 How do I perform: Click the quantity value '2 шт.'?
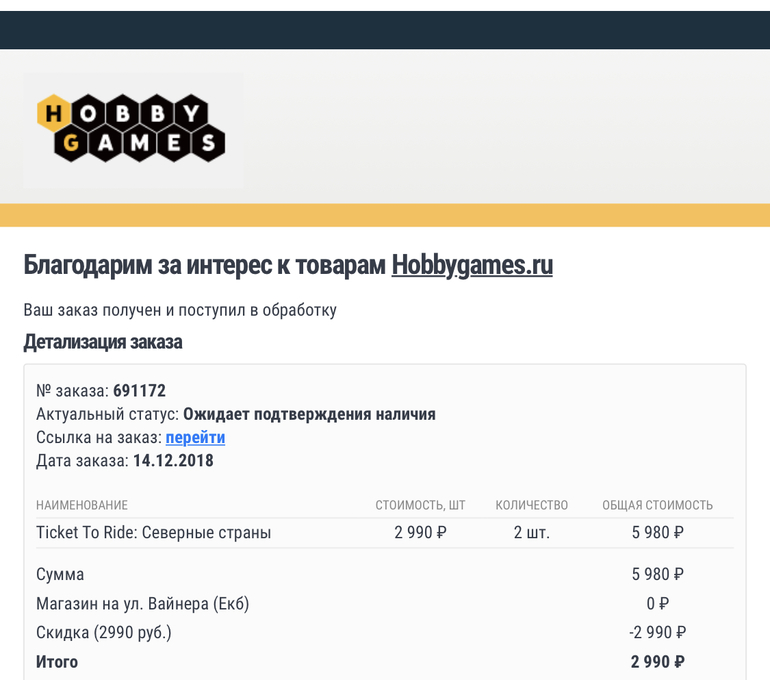pyautogui.click(x=531, y=532)
